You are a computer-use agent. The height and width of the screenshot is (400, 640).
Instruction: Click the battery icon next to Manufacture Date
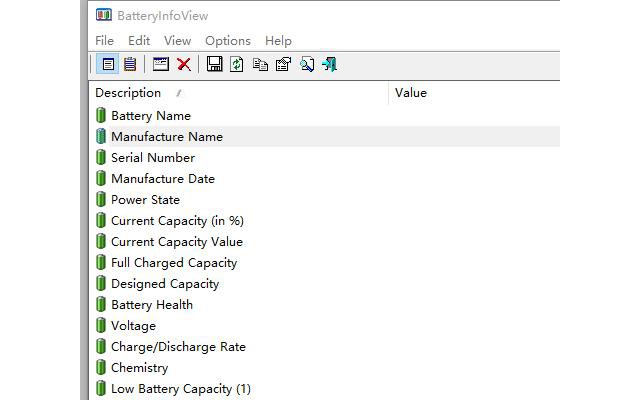coord(101,178)
